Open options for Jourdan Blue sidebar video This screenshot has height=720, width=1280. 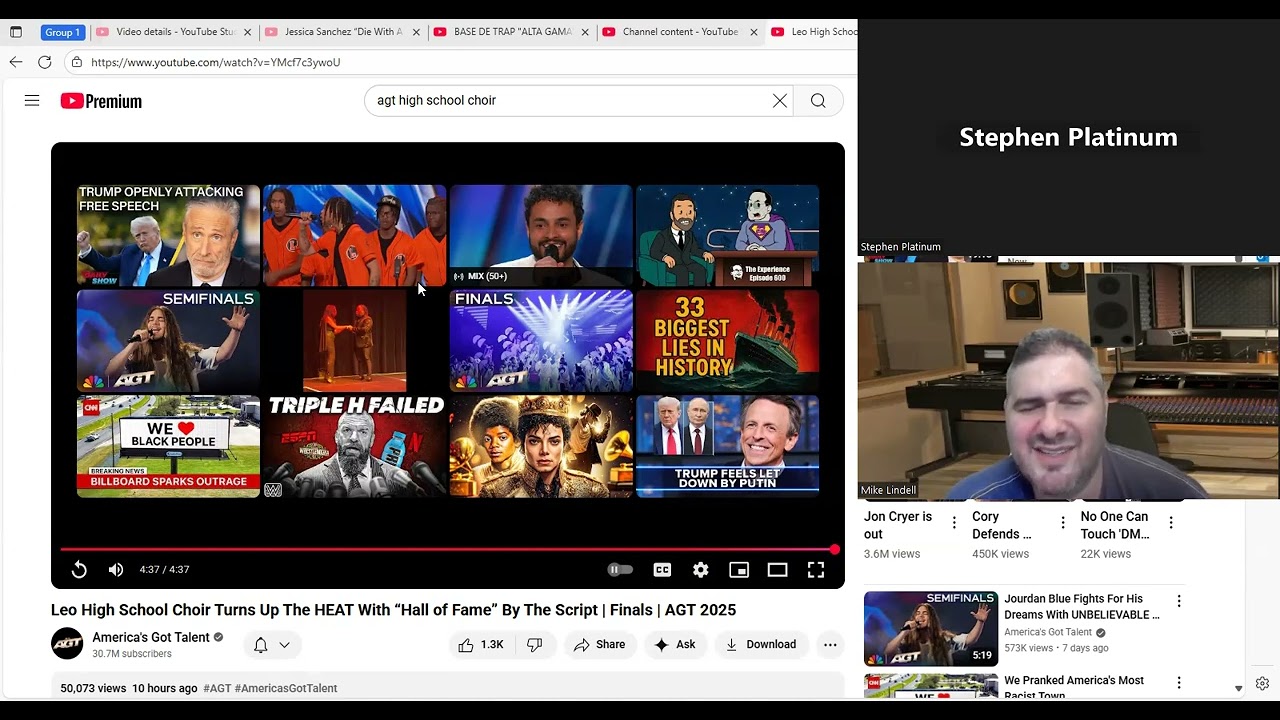[1179, 601]
